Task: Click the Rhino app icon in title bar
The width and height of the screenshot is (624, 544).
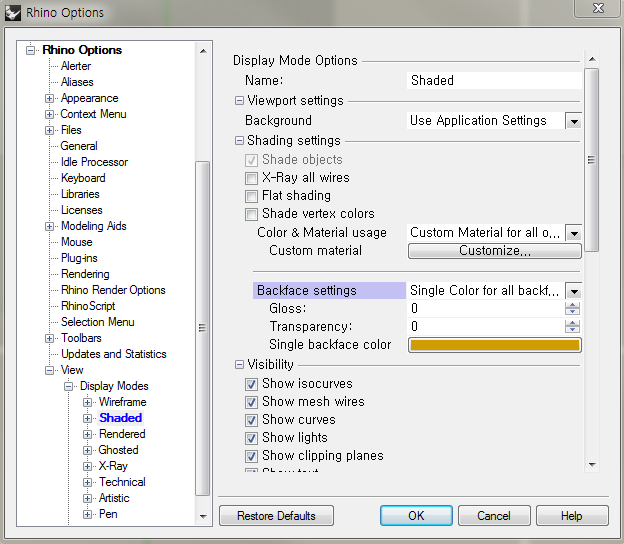Action: pyautogui.click(x=12, y=12)
